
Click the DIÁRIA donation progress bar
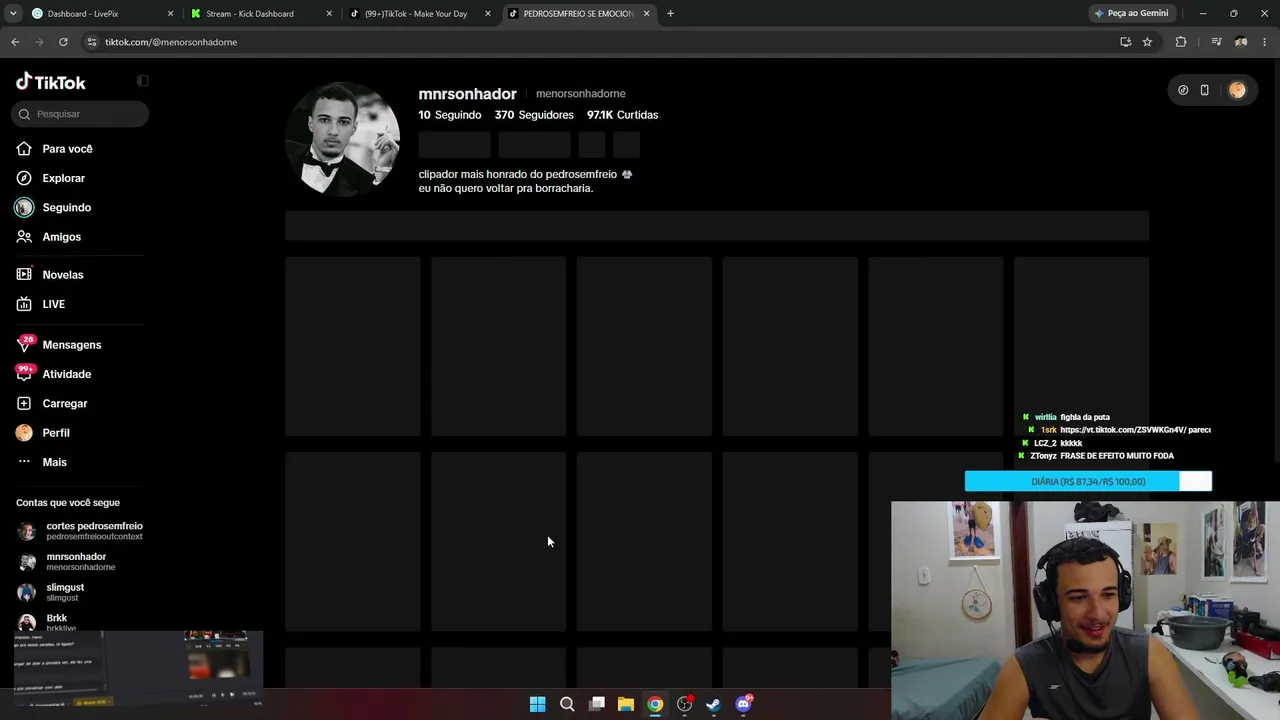(1088, 482)
